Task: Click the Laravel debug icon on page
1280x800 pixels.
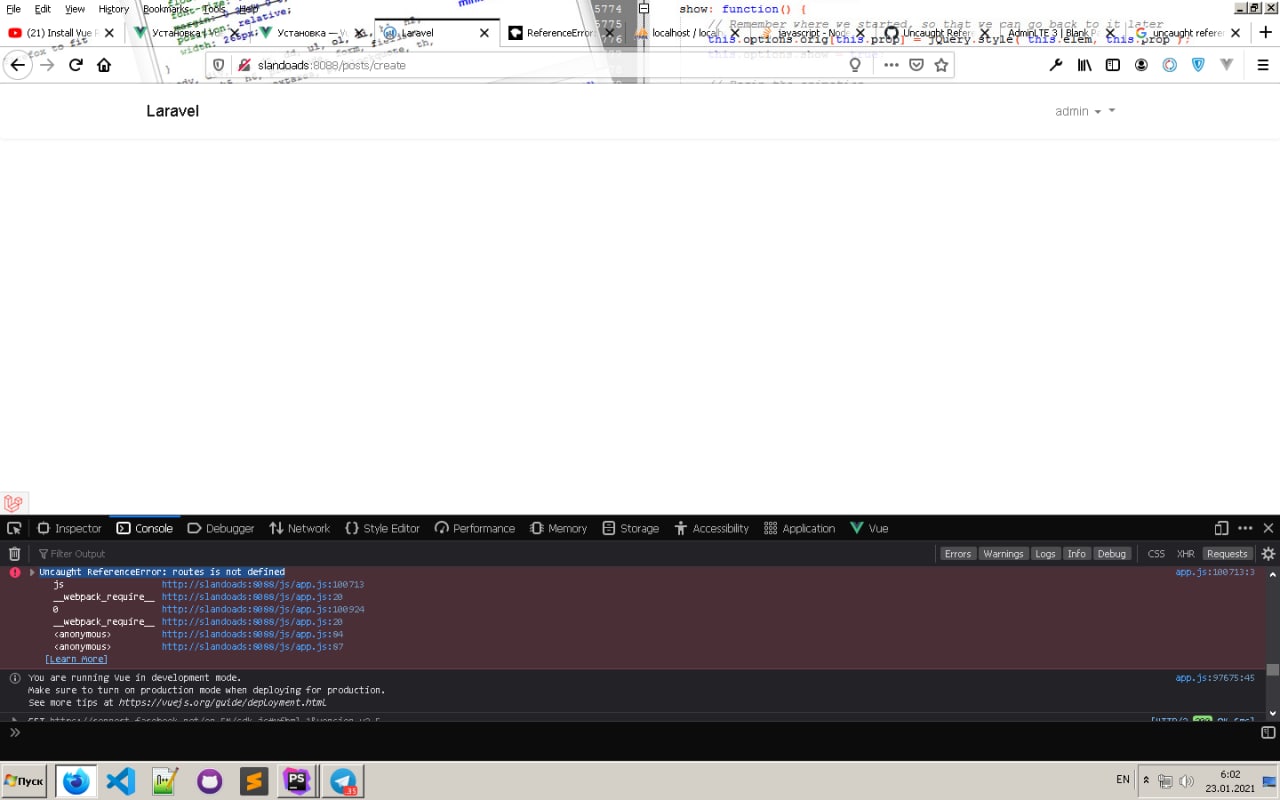Action: (14, 503)
